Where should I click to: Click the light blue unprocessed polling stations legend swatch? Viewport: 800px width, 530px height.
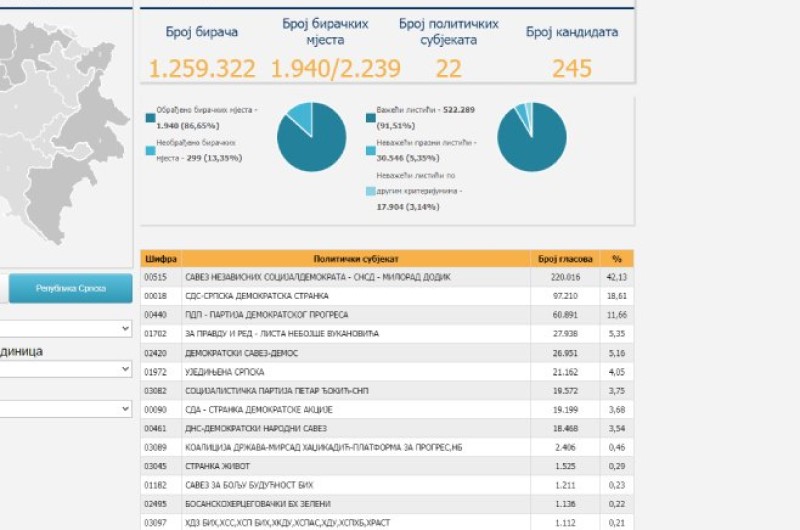pos(150,150)
